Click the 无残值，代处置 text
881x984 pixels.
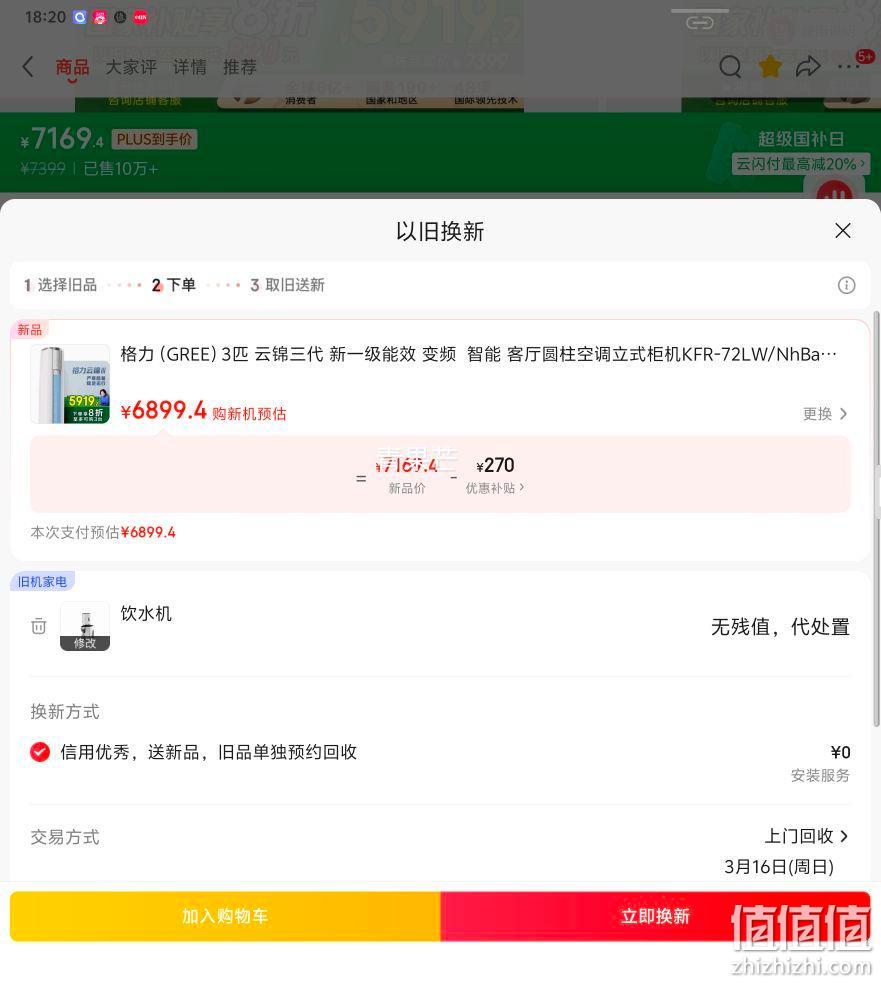click(780, 626)
